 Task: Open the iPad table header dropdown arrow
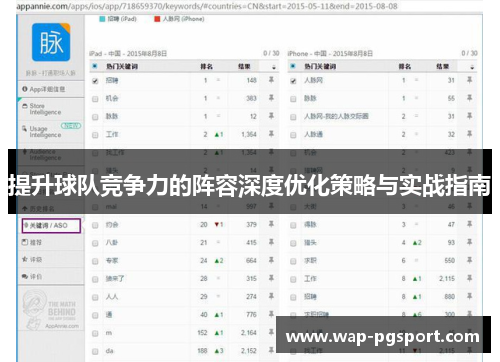[274, 67]
